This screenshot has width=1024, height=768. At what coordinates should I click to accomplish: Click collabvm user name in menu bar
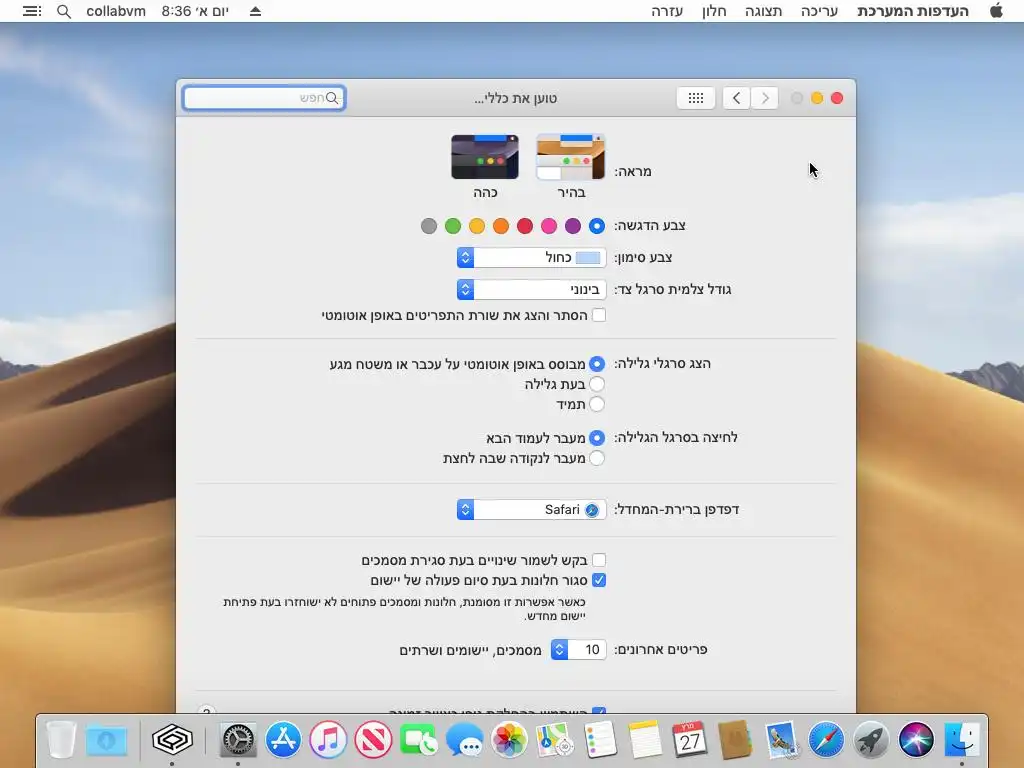pyautogui.click(x=116, y=11)
